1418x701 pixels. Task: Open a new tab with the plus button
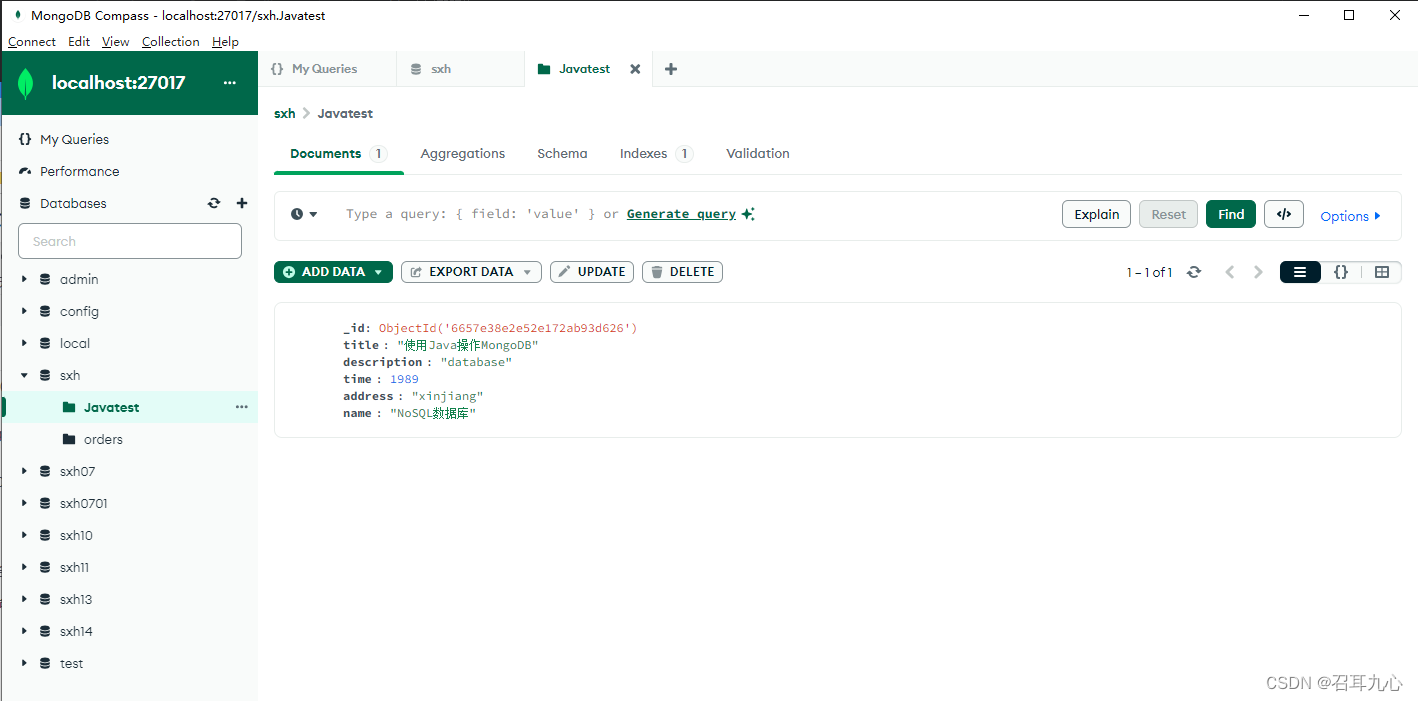[x=670, y=69]
